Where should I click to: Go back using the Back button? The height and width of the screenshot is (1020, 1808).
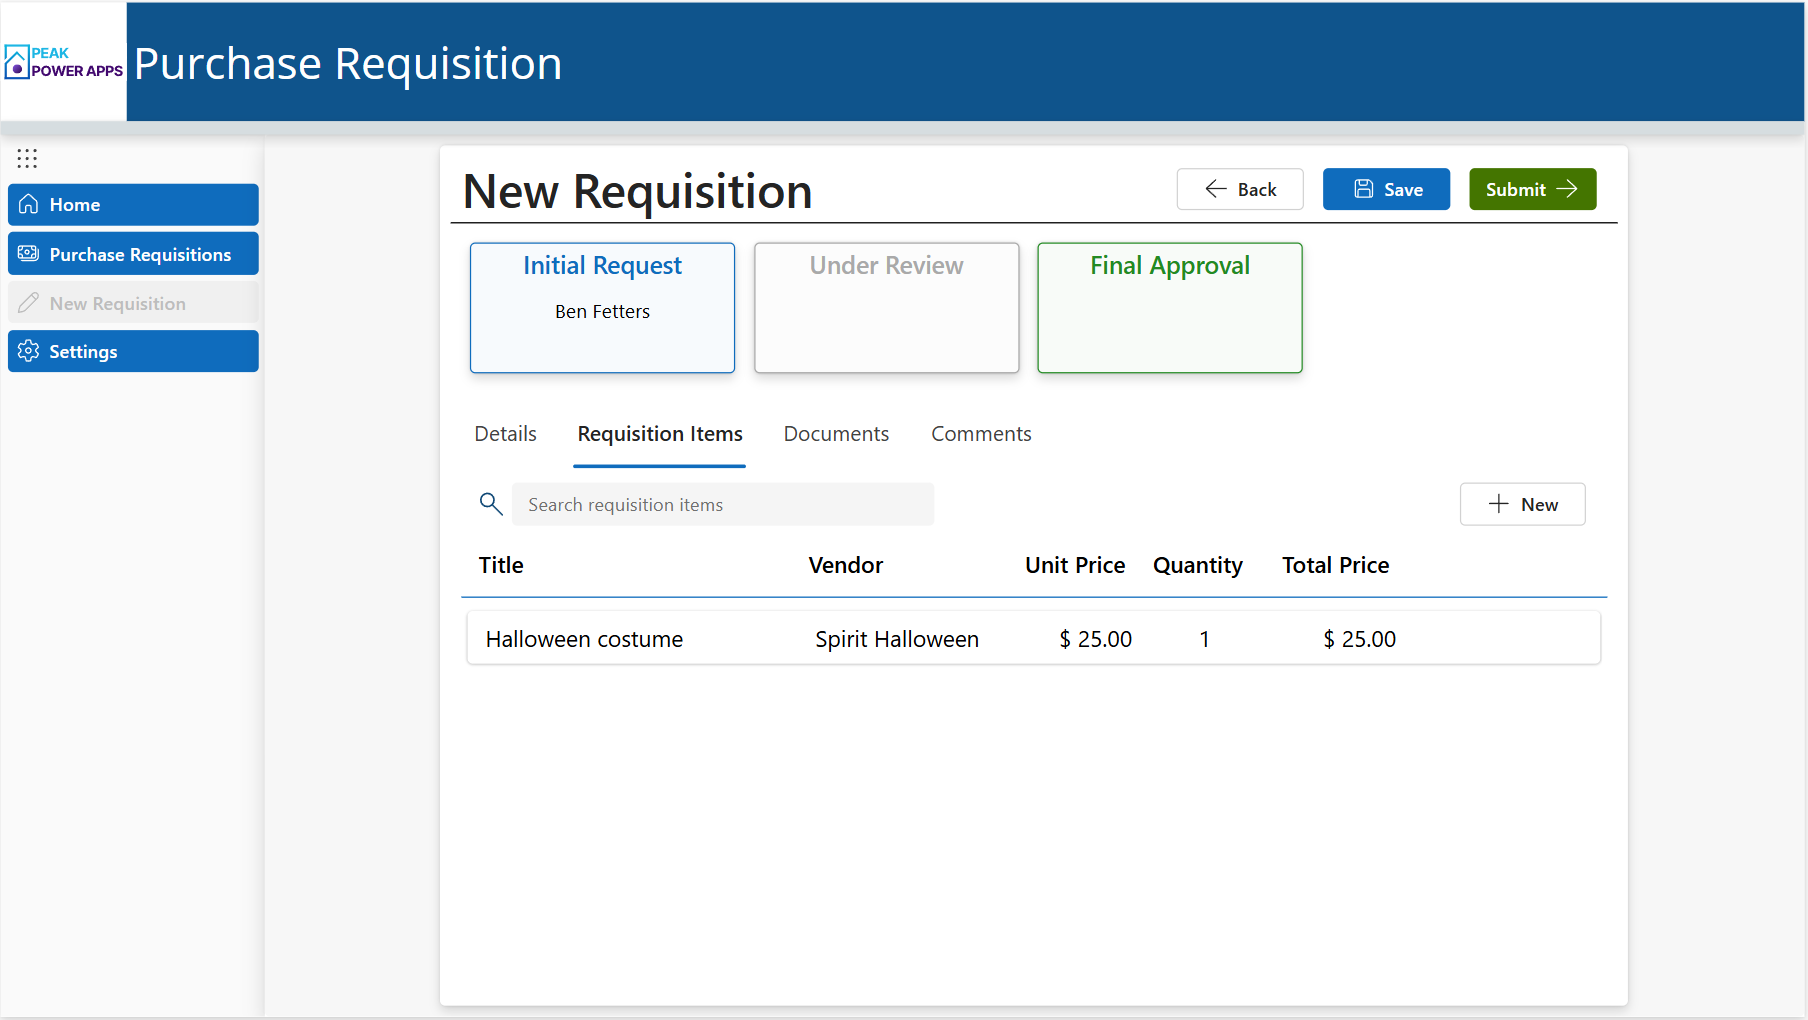point(1240,189)
